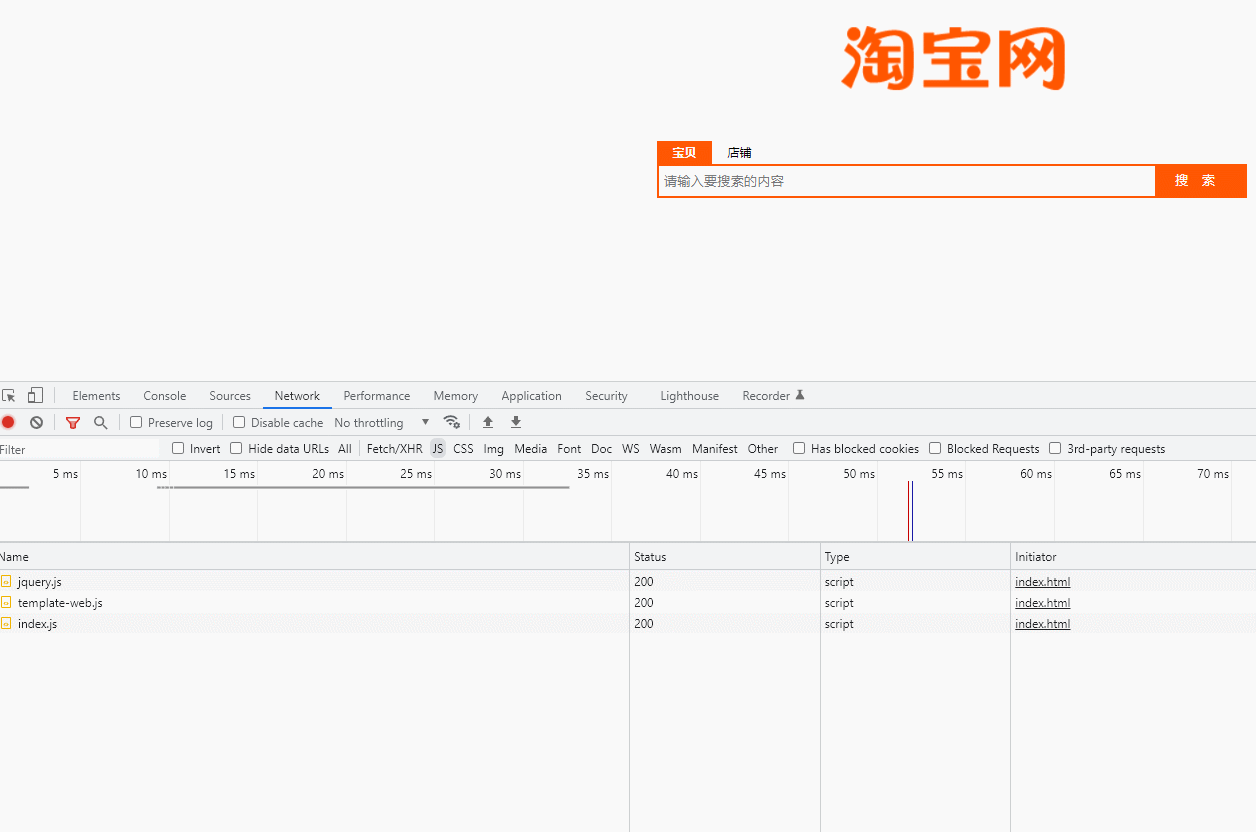Stop recording network log red button
The height and width of the screenshot is (832, 1256).
pos(8,422)
